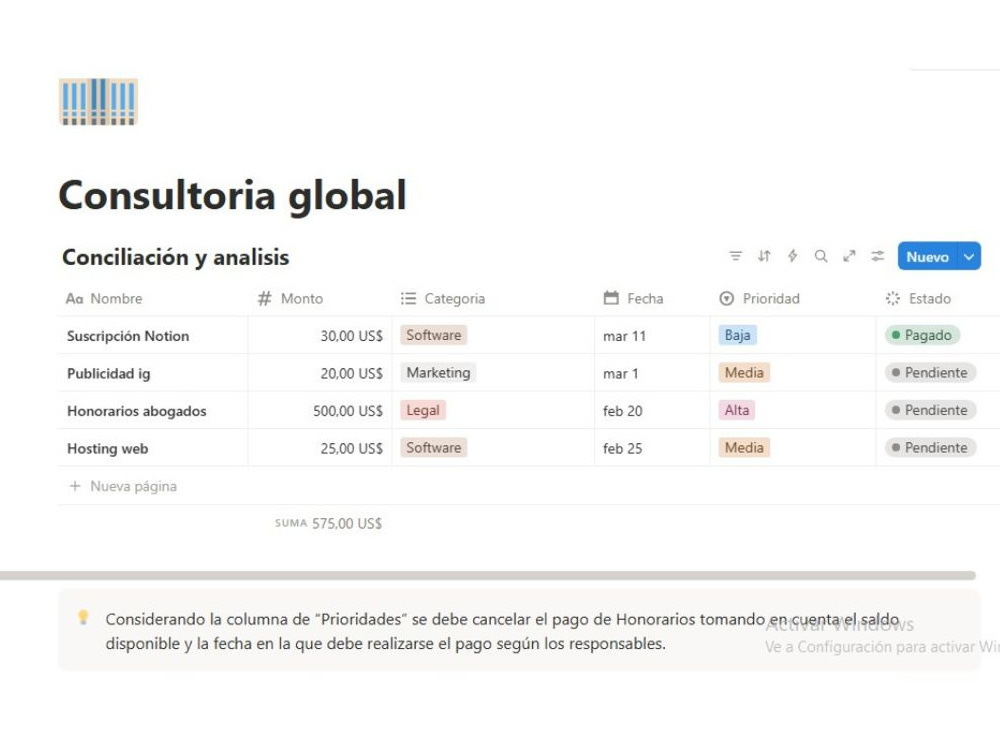The image size is (1000, 750).
Task: Add a Nueva página row
Action: (122, 486)
